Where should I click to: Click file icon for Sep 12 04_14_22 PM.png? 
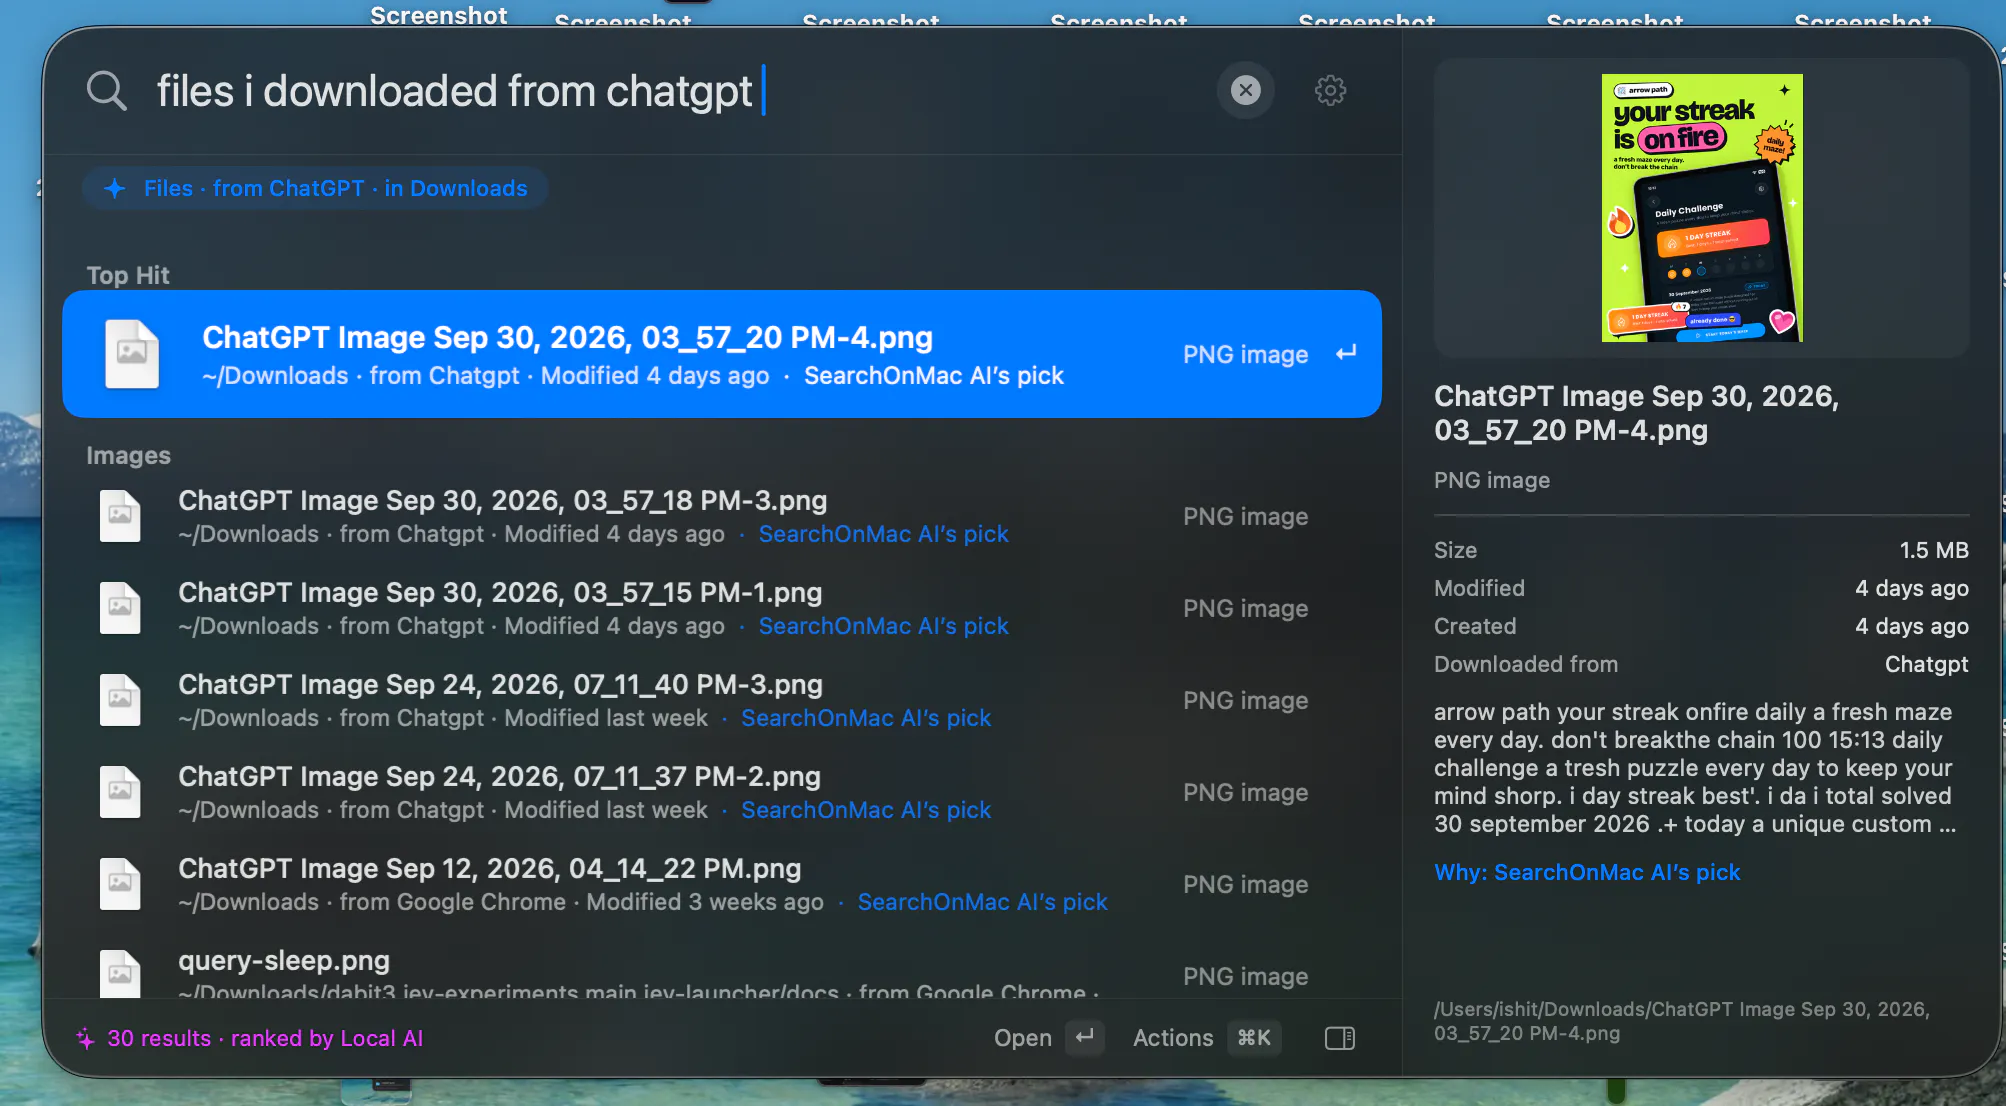tap(120, 884)
